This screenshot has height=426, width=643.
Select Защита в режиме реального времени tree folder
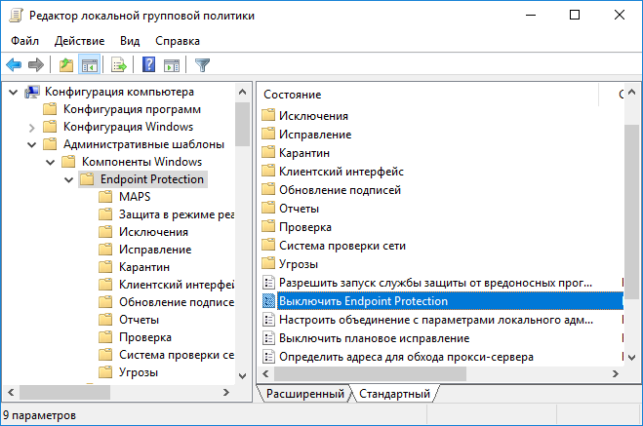click(x=176, y=214)
